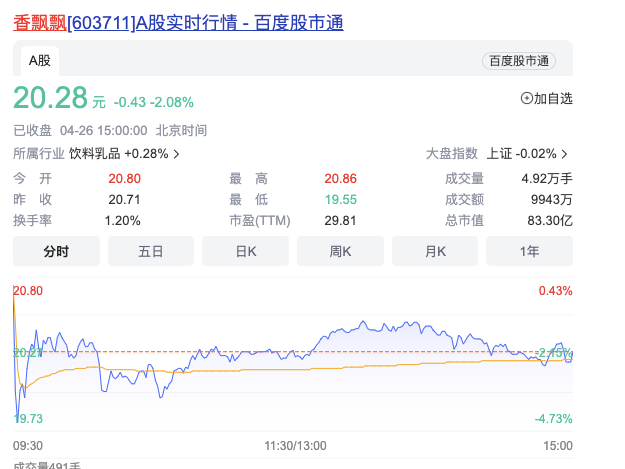The image size is (625, 469).
Task: Switch to the 分时 intraday chart
Action: [x=56, y=251]
